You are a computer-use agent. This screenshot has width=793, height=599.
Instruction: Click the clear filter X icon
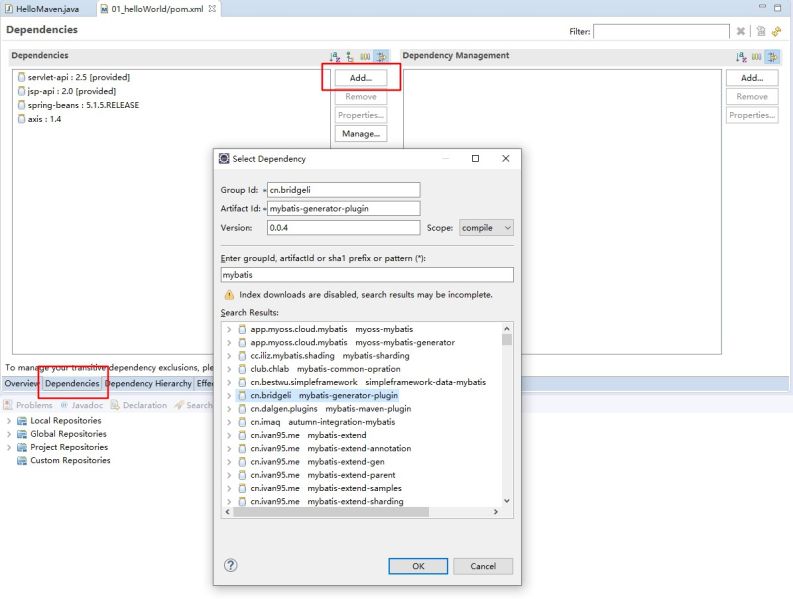point(741,32)
